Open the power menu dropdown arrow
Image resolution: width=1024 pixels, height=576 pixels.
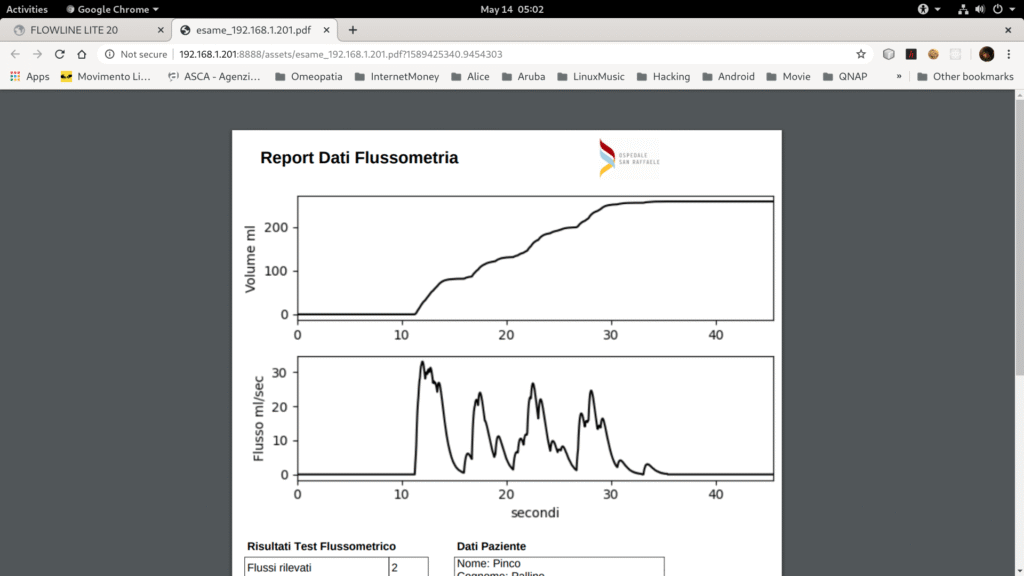pyautogui.click(x=1012, y=9)
